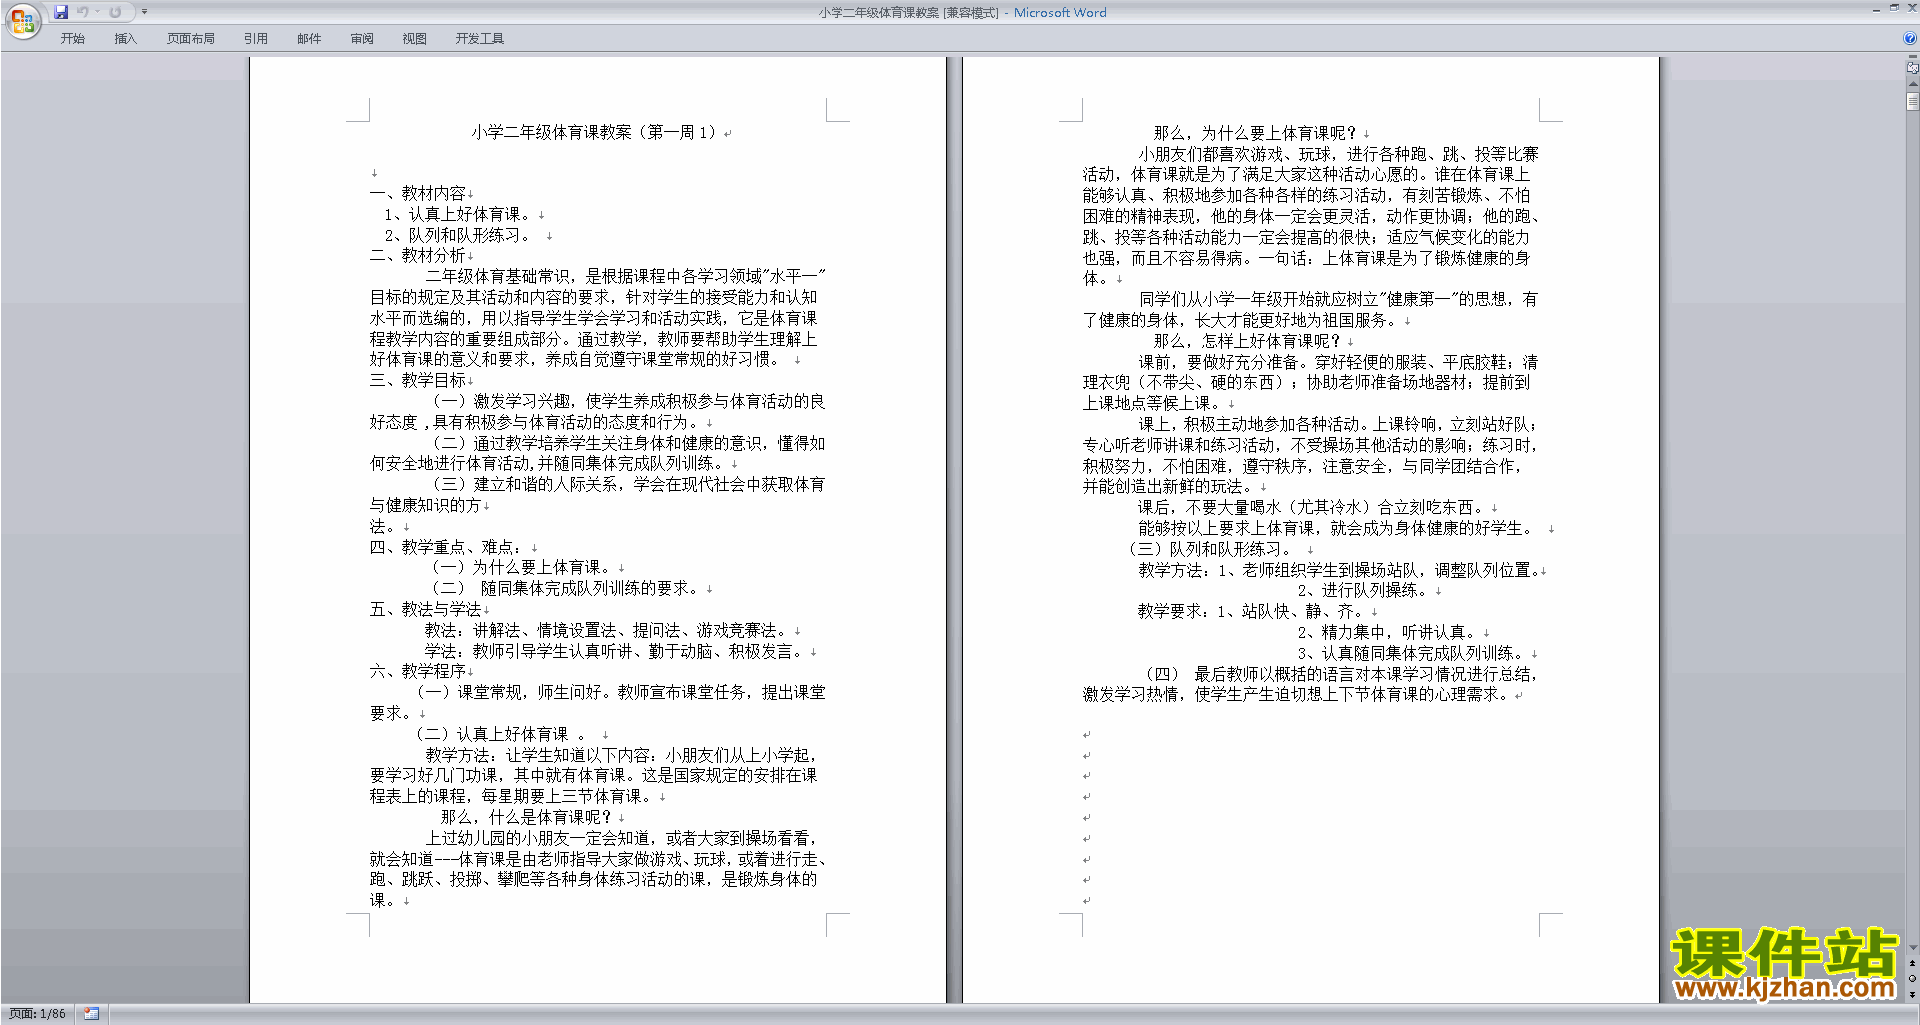Click the heading 一、教材内容
This screenshot has width=1920, height=1025.
click(417, 193)
